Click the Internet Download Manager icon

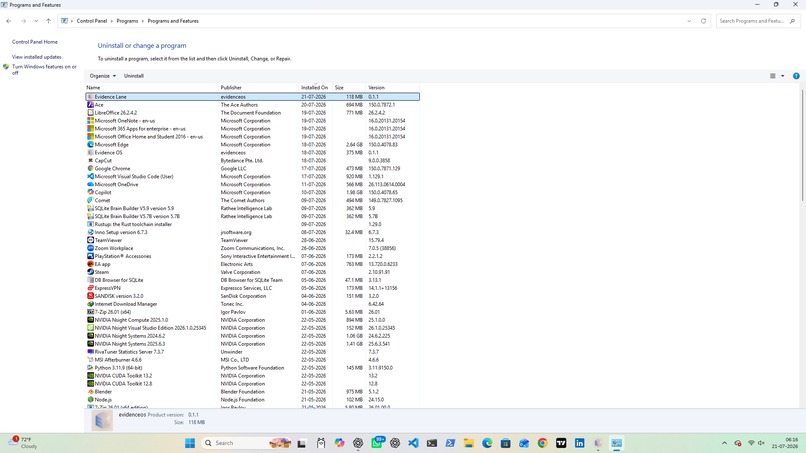90,304
